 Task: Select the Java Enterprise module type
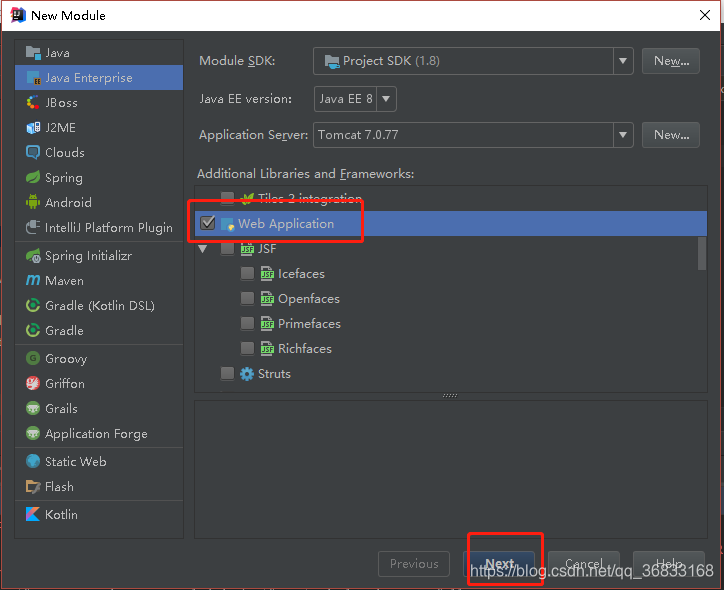click(x=99, y=78)
